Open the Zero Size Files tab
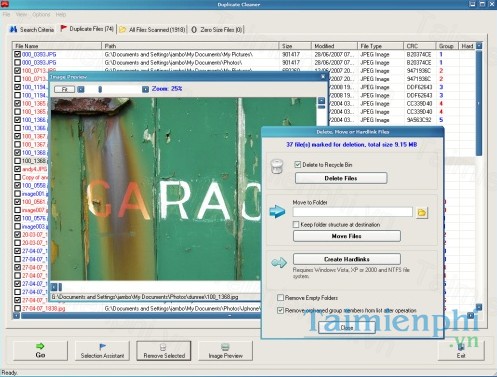This screenshot has height=377, width=497. [x=217, y=29]
